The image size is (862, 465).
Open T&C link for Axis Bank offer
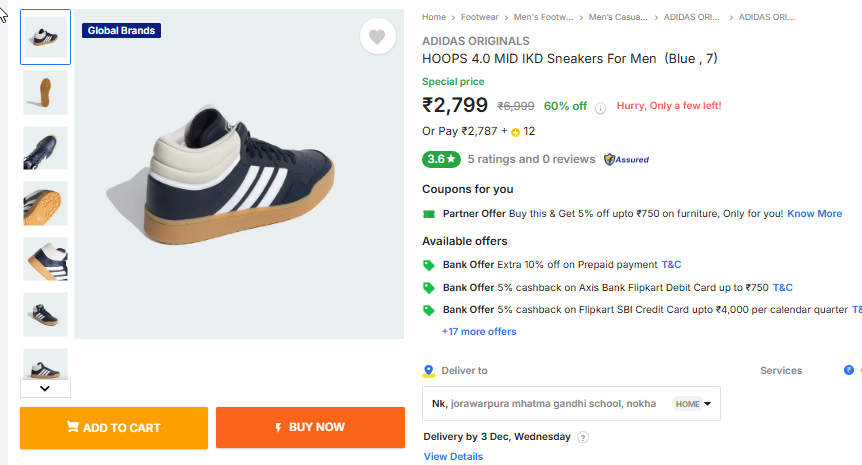(782, 287)
